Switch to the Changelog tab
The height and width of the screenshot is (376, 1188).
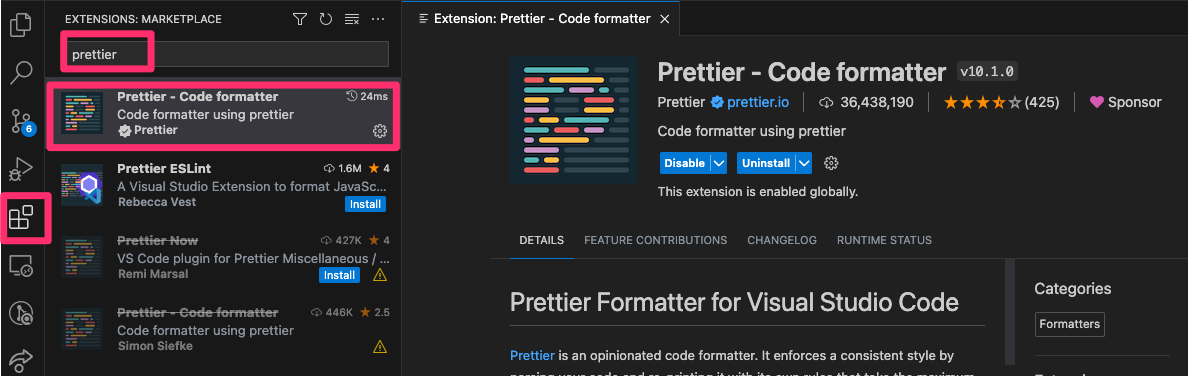pos(782,240)
